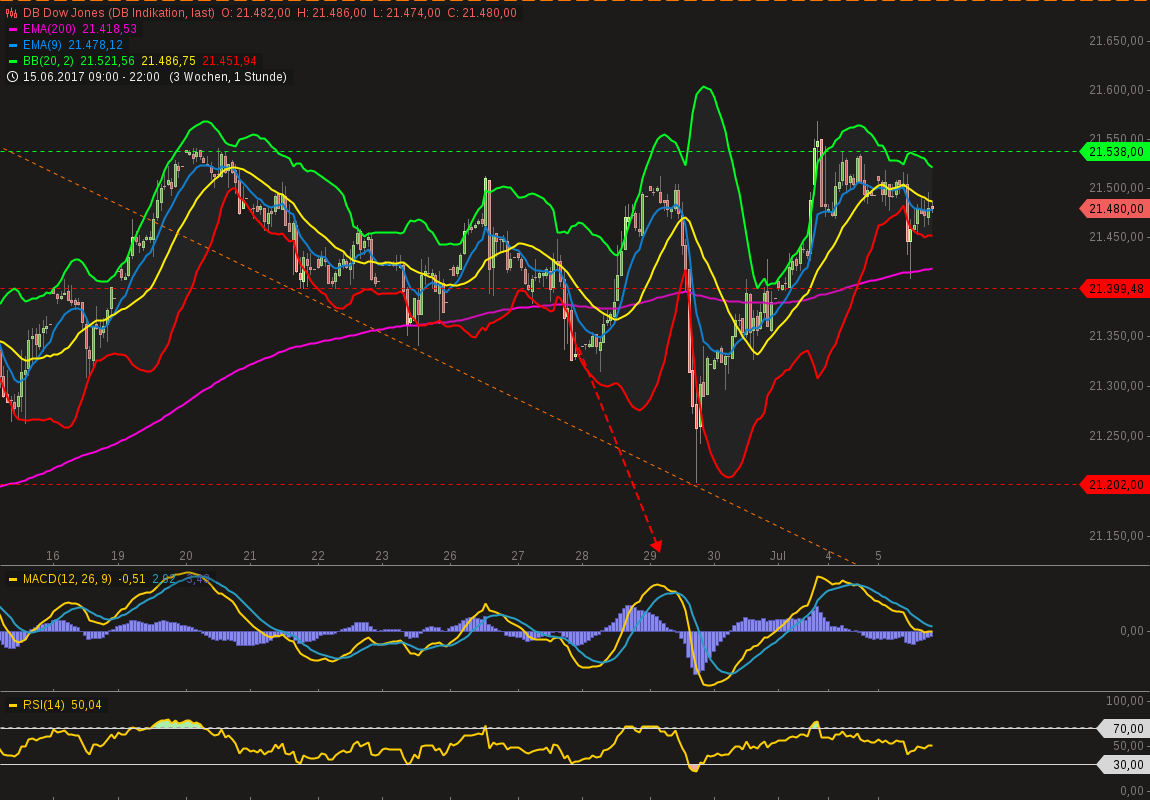The height and width of the screenshot is (800, 1150).
Task: Select the Jul label on the time axis
Action: [x=778, y=556]
